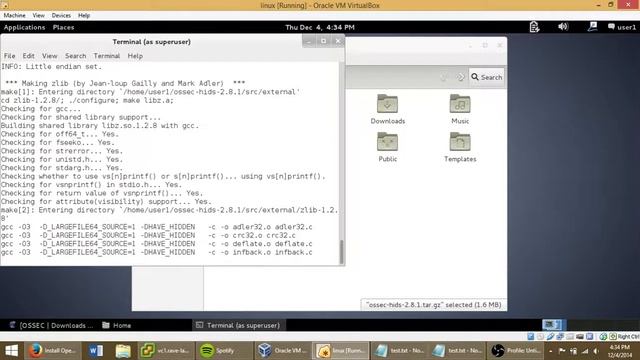Open the Action Center flag in Windows tray
Viewport: 640px width, 360px height.
click(562, 351)
